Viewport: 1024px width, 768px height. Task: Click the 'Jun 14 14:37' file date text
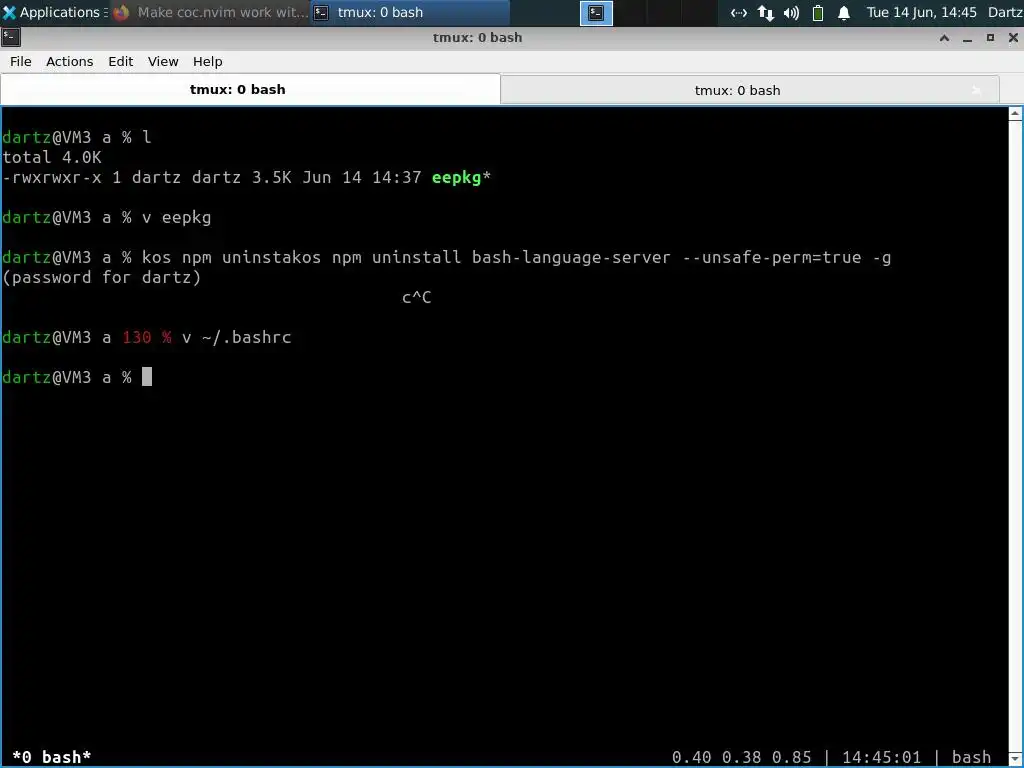coord(362,177)
